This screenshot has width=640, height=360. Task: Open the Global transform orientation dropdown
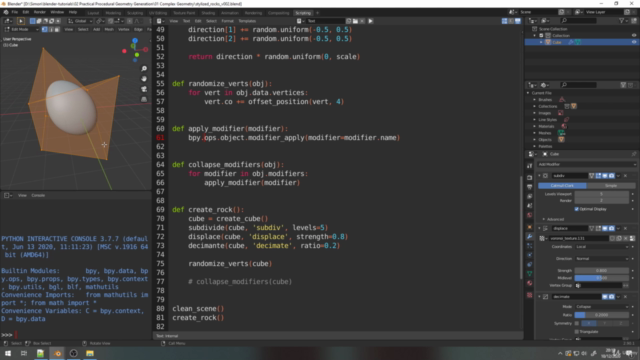click(80, 21)
